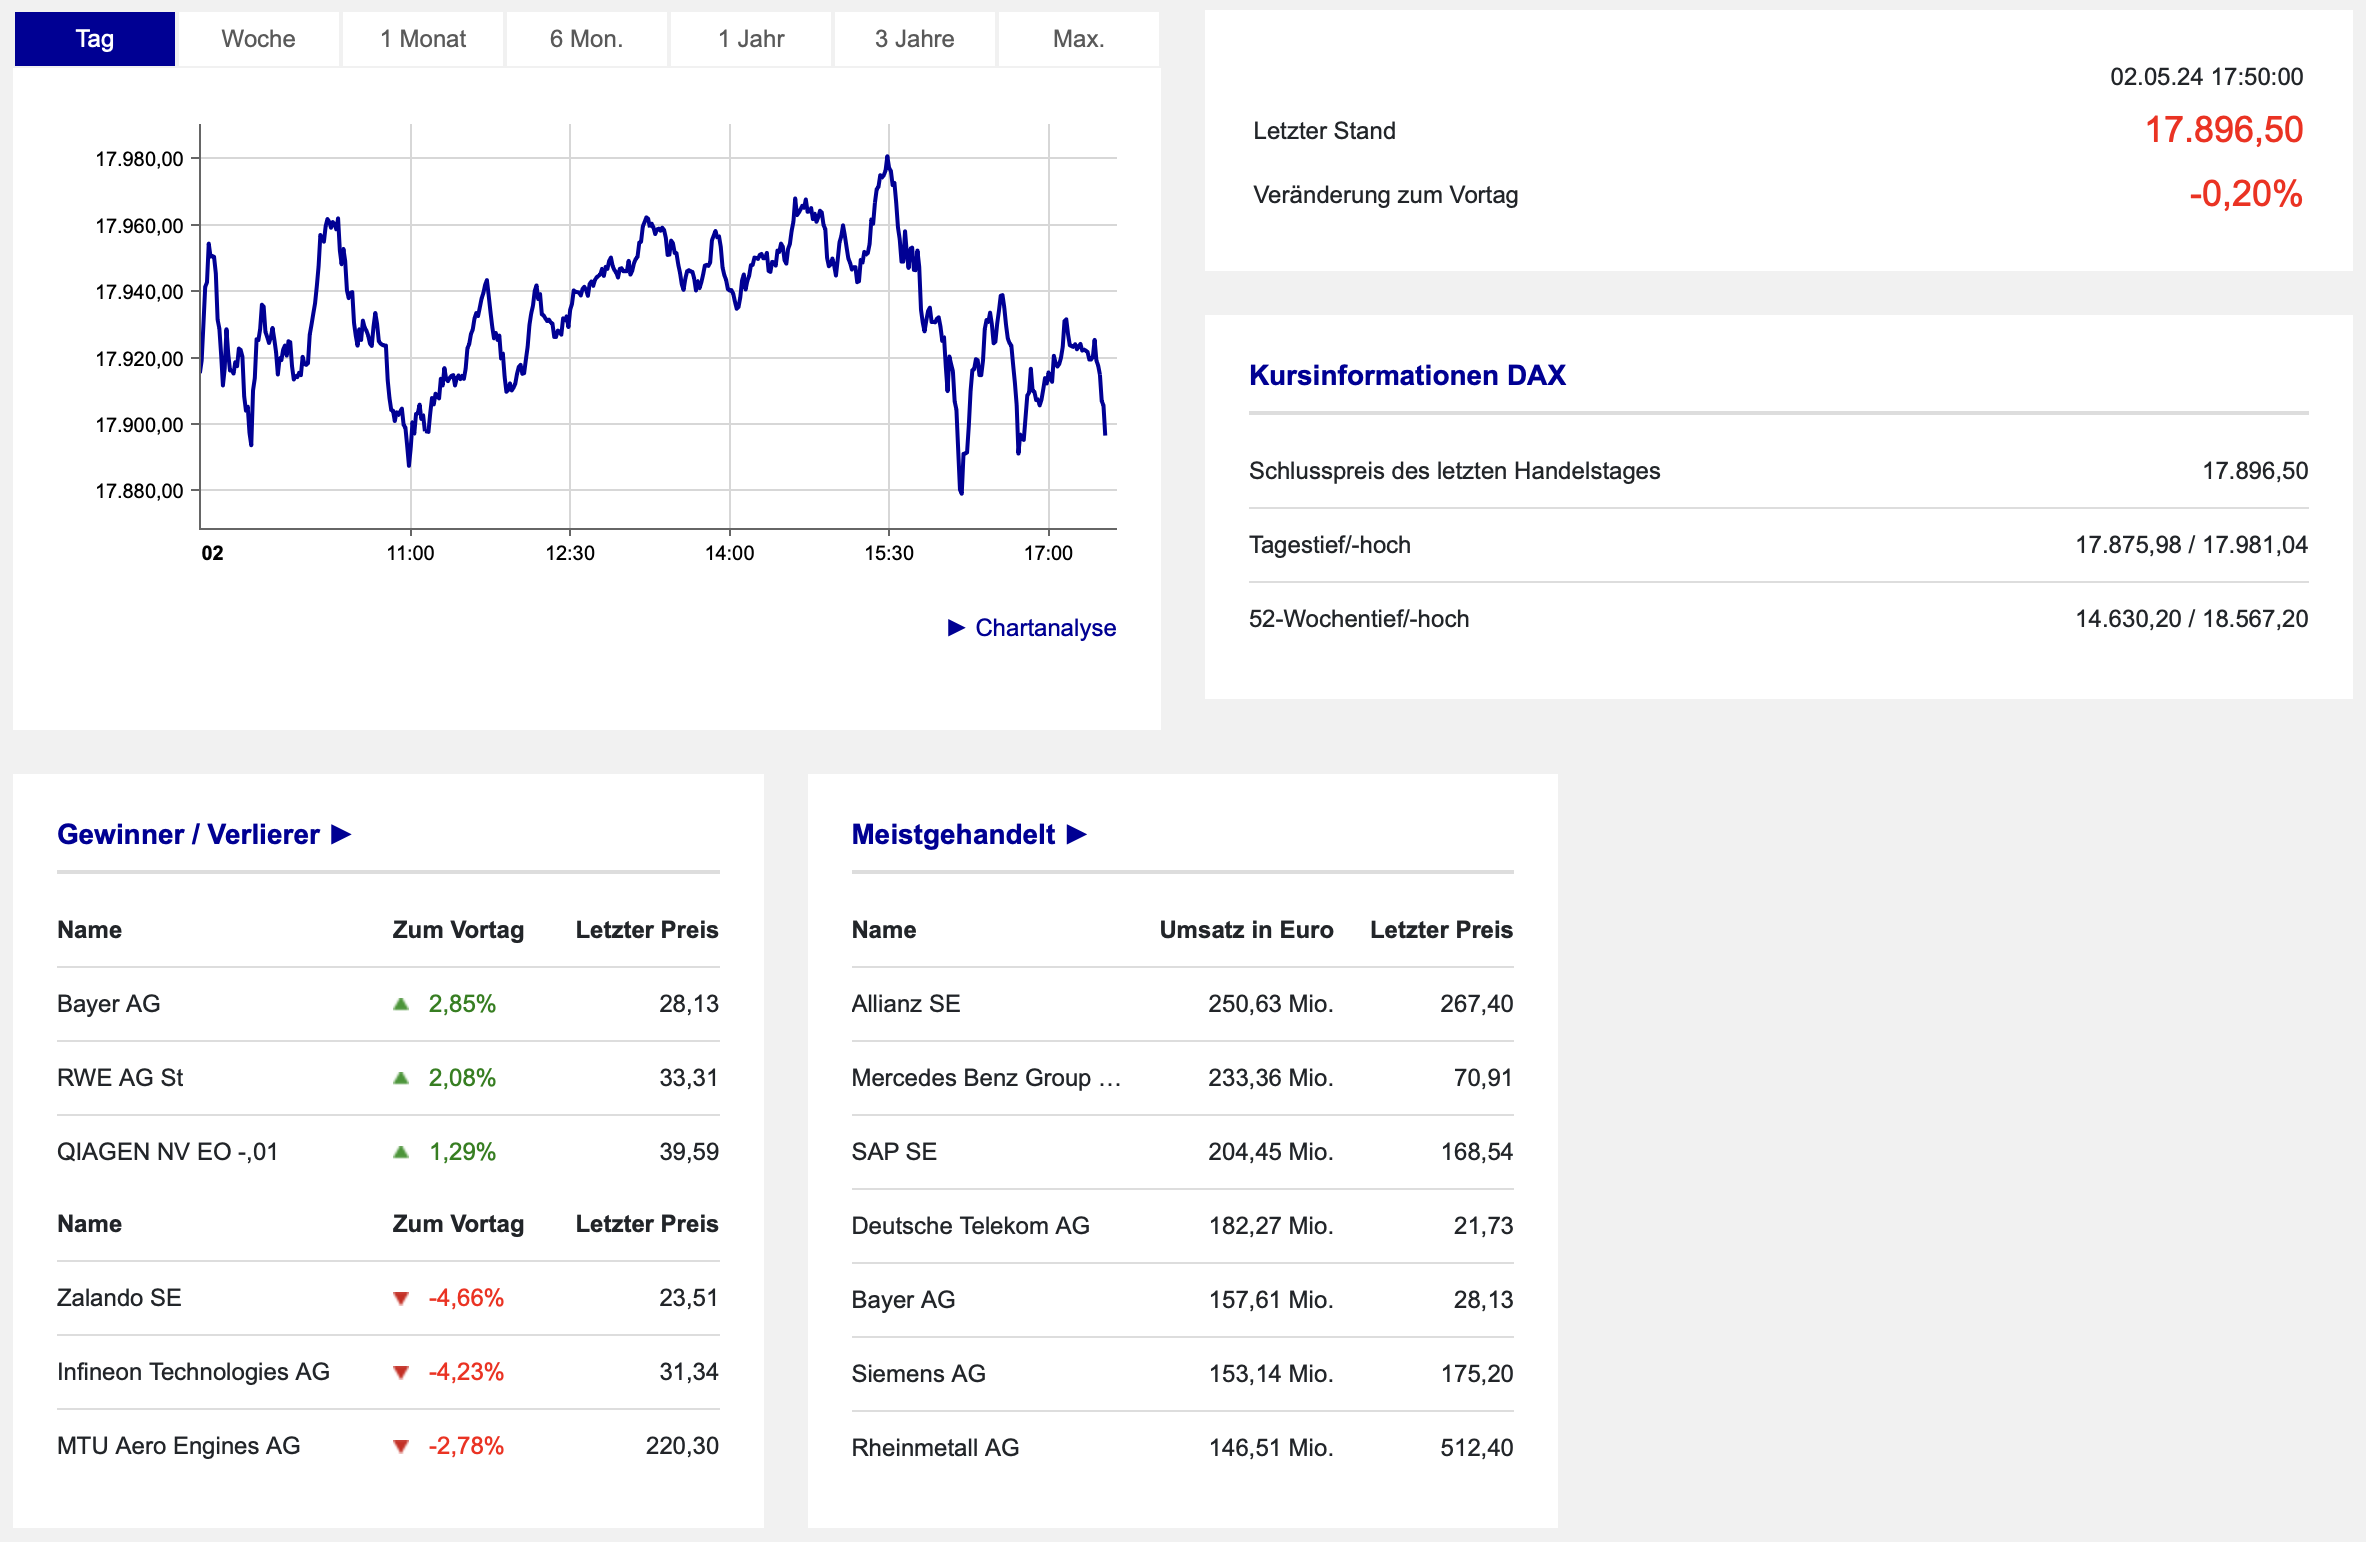This screenshot has width=2366, height=1542.
Task: Show the 6 Mon. chart range
Action: pyautogui.click(x=586, y=39)
